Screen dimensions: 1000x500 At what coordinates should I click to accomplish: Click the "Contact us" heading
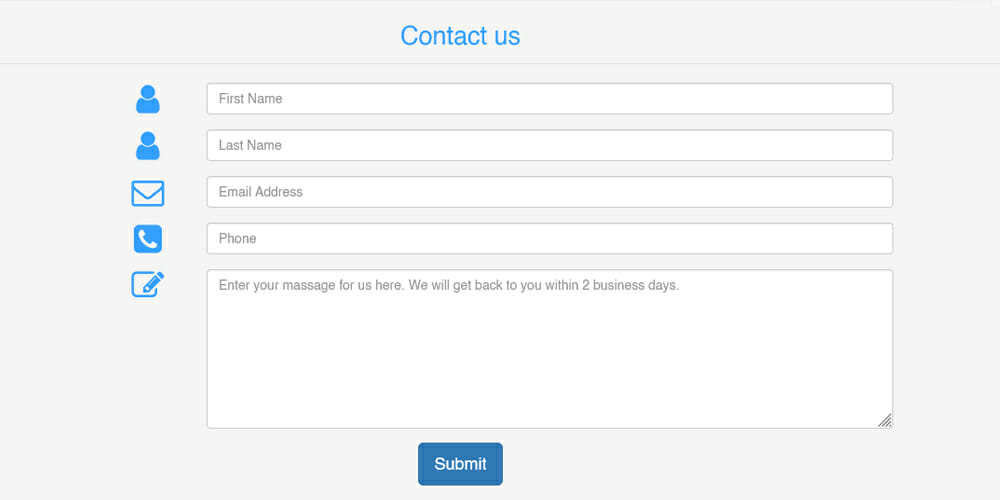[x=460, y=36]
